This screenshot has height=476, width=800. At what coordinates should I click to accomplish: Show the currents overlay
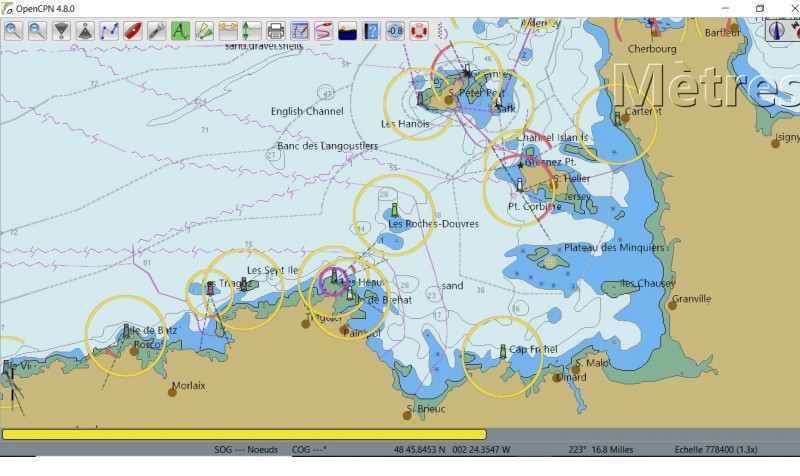229,30
